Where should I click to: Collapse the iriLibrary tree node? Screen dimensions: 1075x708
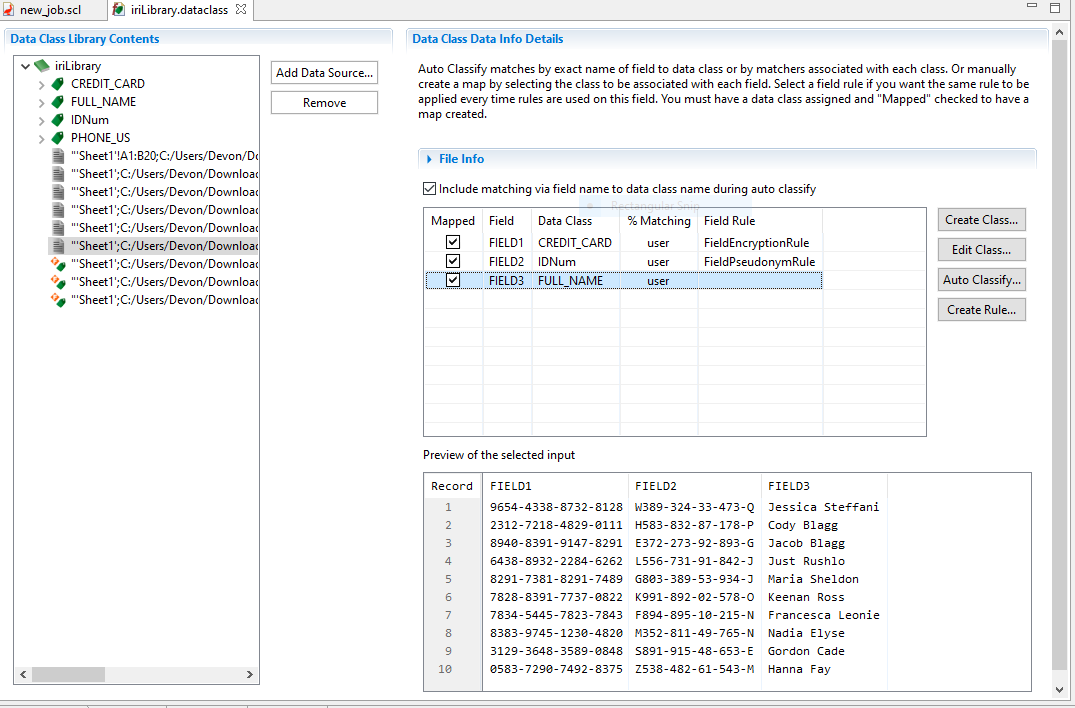pos(25,66)
